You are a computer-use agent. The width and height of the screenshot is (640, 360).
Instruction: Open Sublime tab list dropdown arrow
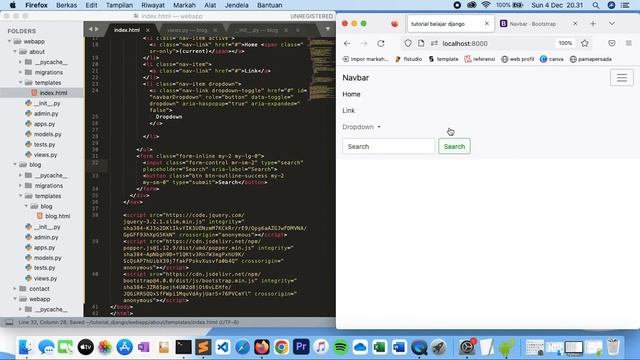[327, 29]
